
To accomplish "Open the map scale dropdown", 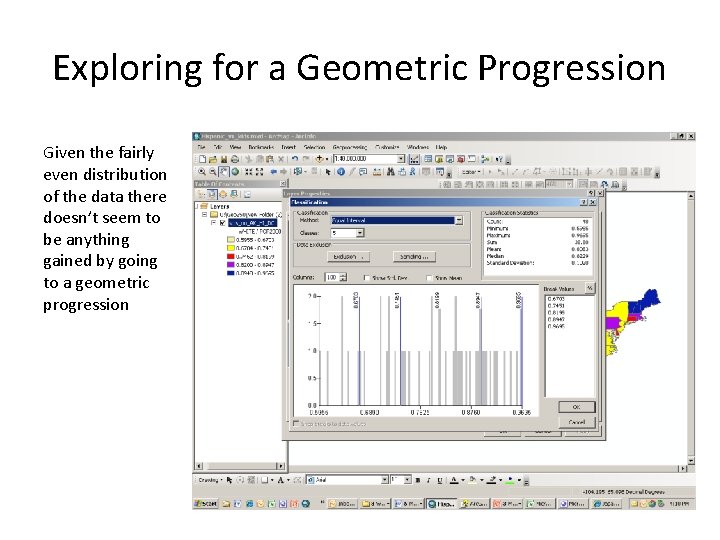I will click(401, 159).
